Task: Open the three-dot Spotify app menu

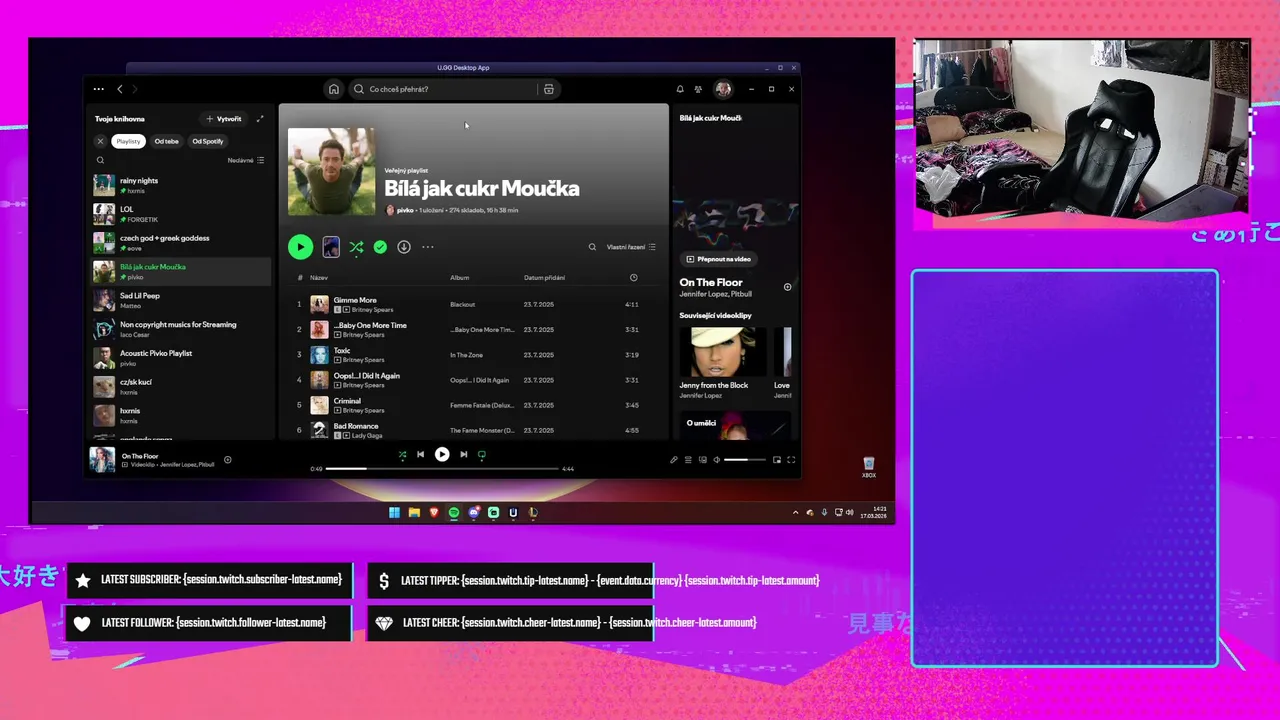Action: point(98,89)
